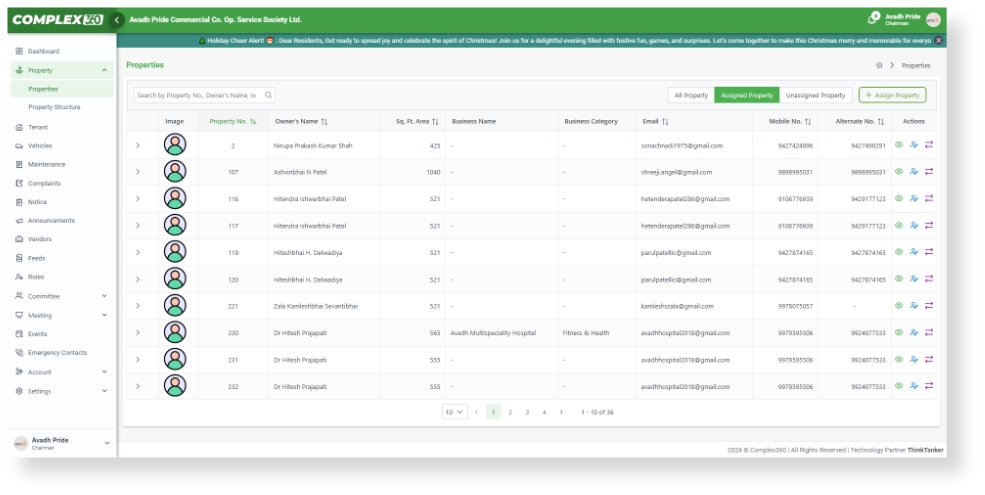The image size is (985, 495).
Task: Expand the Account menu
Action: 104,372
